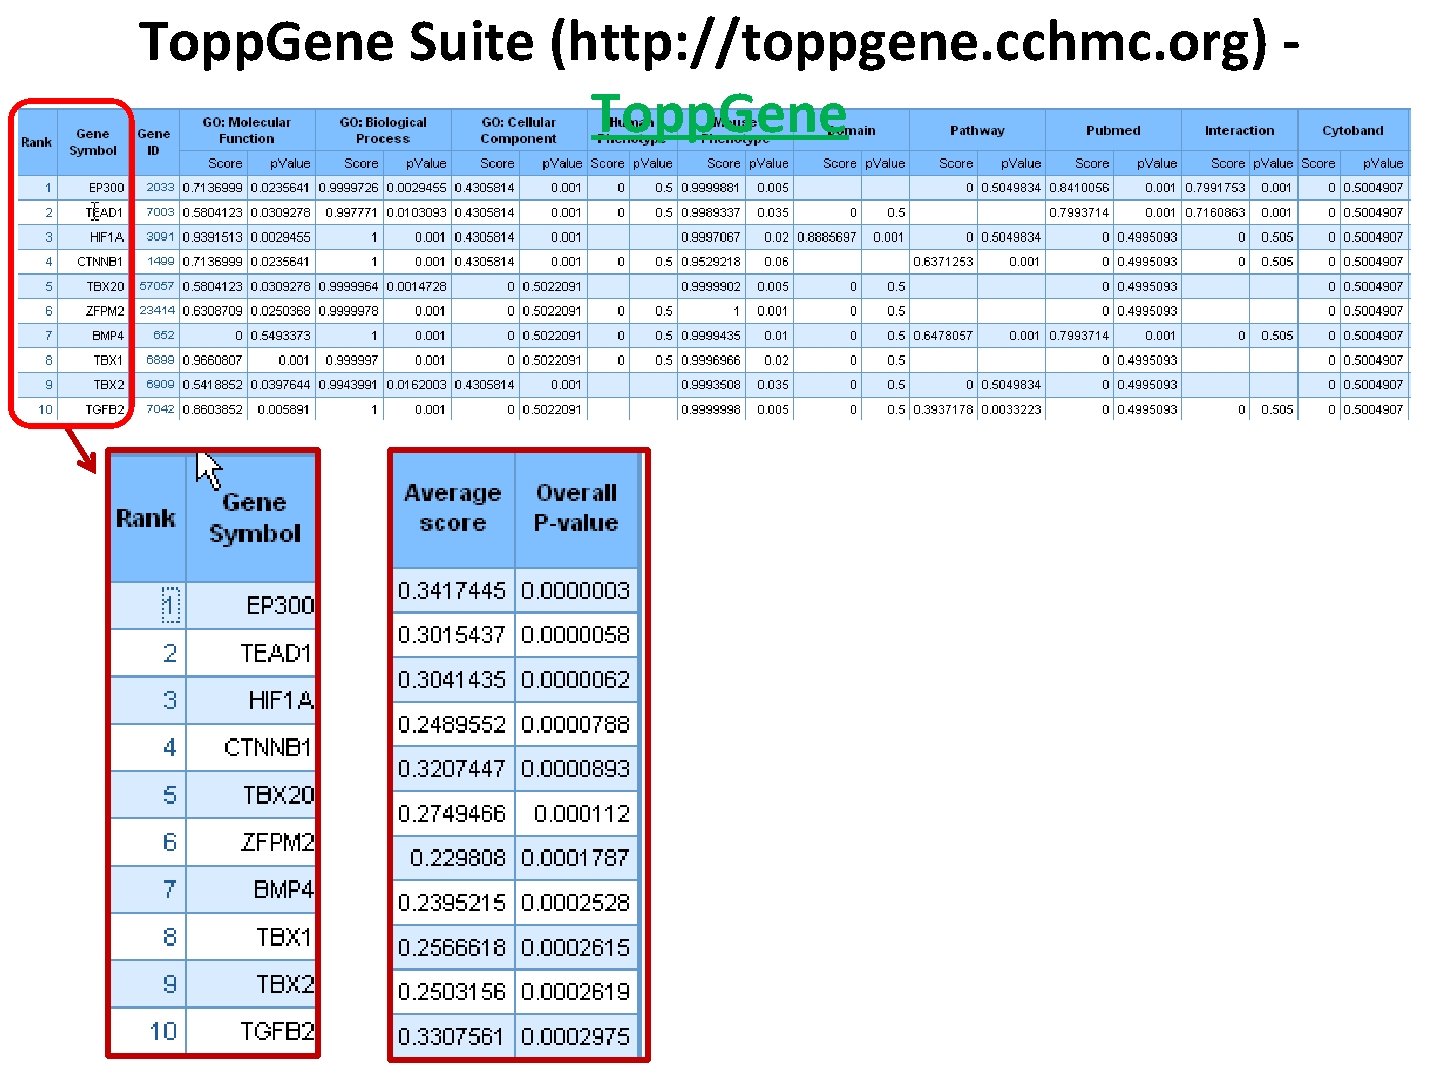Viewport: 1440px width, 1080px height.
Task: Select the GO: Molecular Function column header
Action: coord(247,130)
